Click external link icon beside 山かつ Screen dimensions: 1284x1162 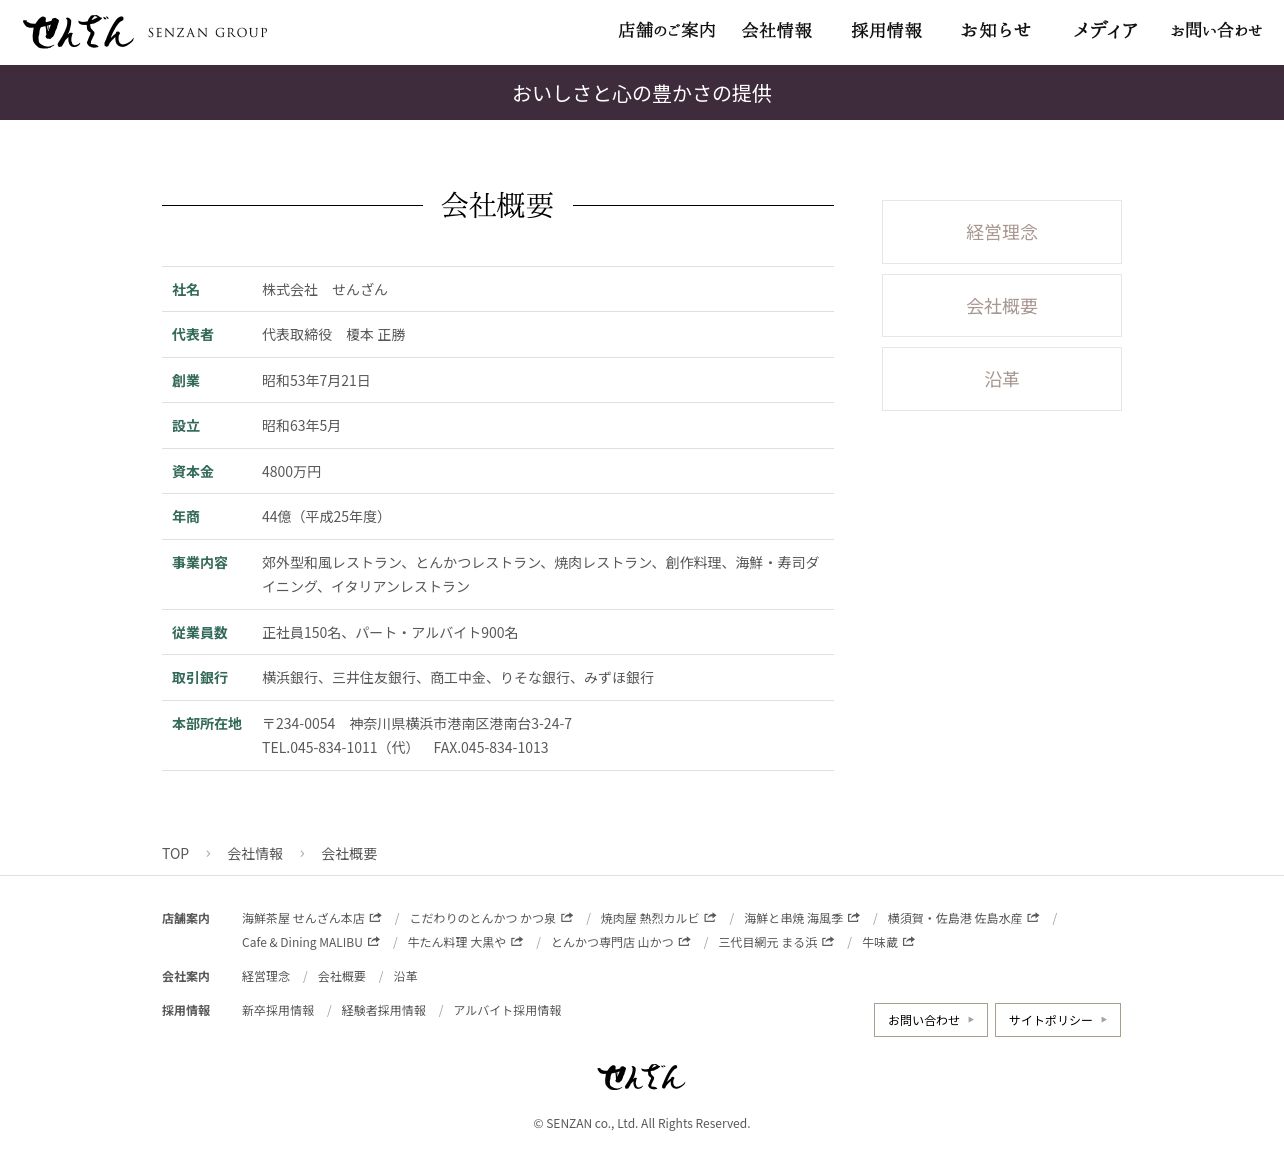click(685, 941)
